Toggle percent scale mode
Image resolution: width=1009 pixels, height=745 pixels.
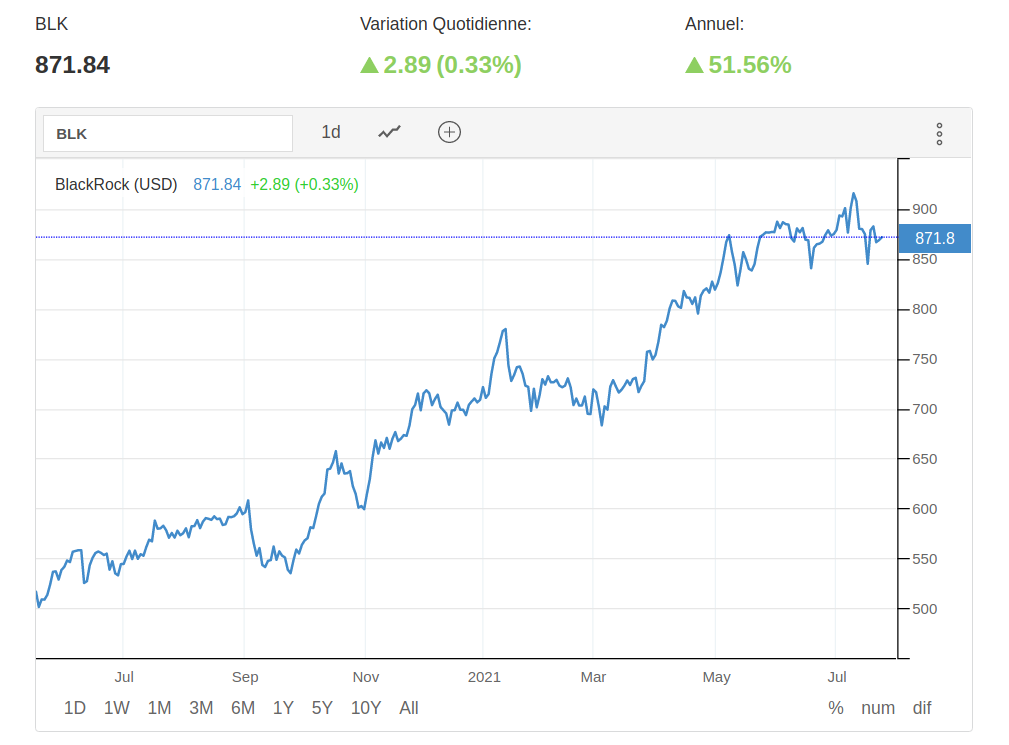836,708
